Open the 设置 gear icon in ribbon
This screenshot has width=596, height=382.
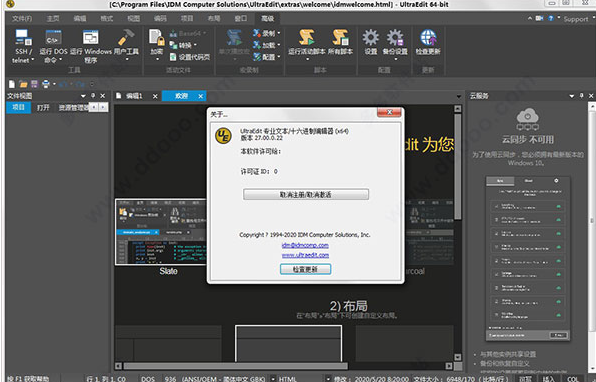(371, 37)
